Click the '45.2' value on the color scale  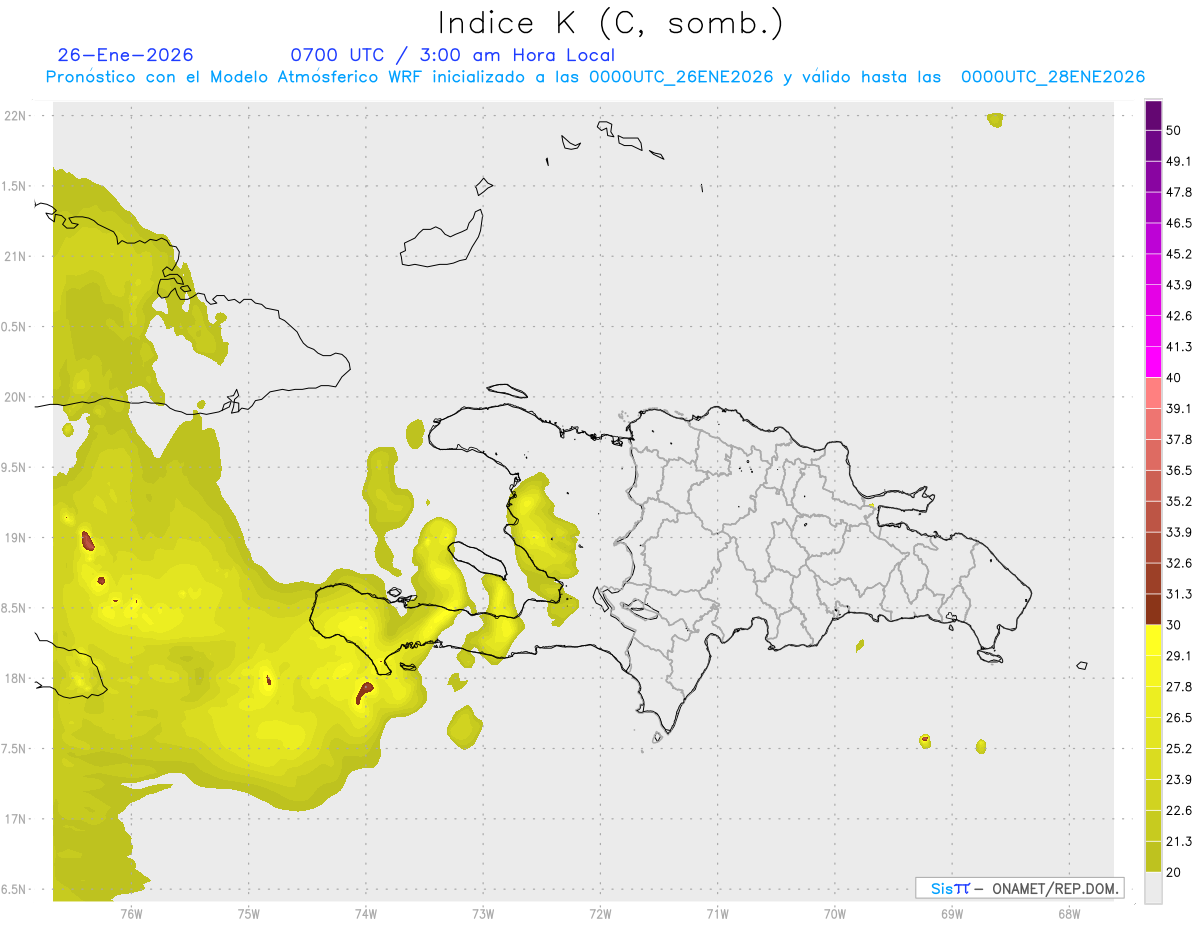click(x=1179, y=254)
